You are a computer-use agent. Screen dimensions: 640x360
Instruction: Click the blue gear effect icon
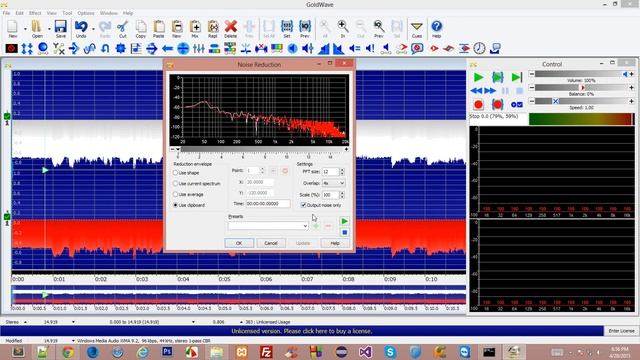(x=120, y=49)
